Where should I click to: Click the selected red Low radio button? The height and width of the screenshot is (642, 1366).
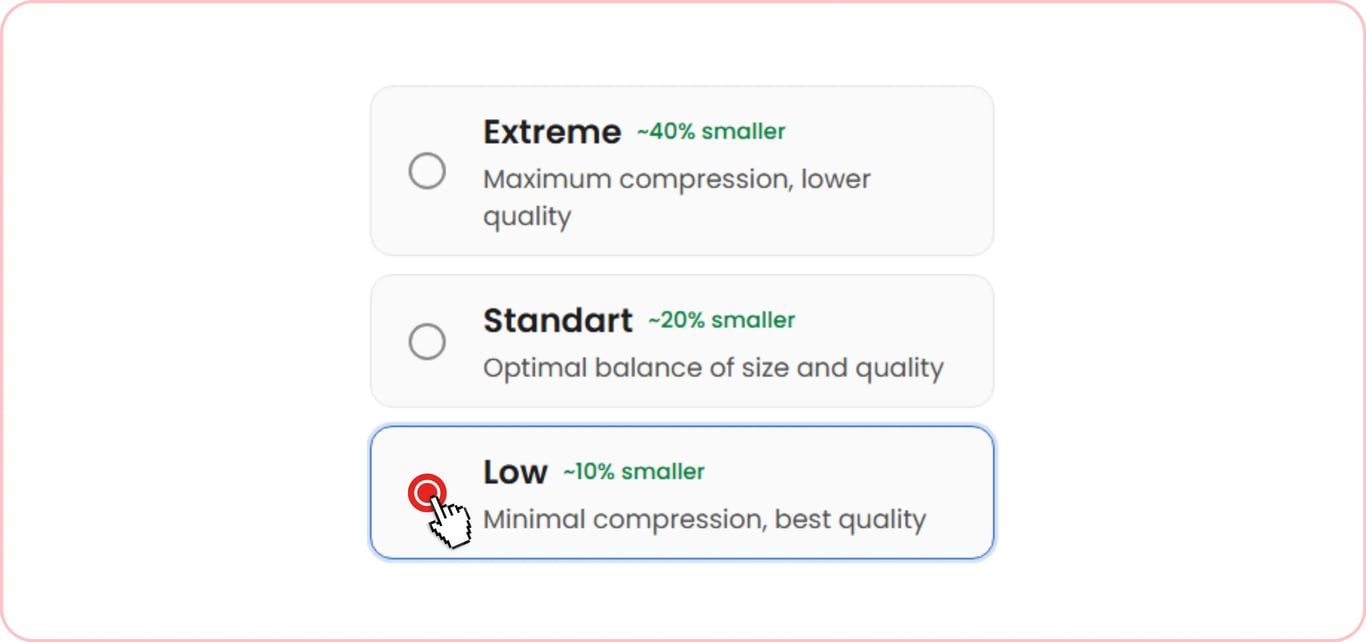427,492
